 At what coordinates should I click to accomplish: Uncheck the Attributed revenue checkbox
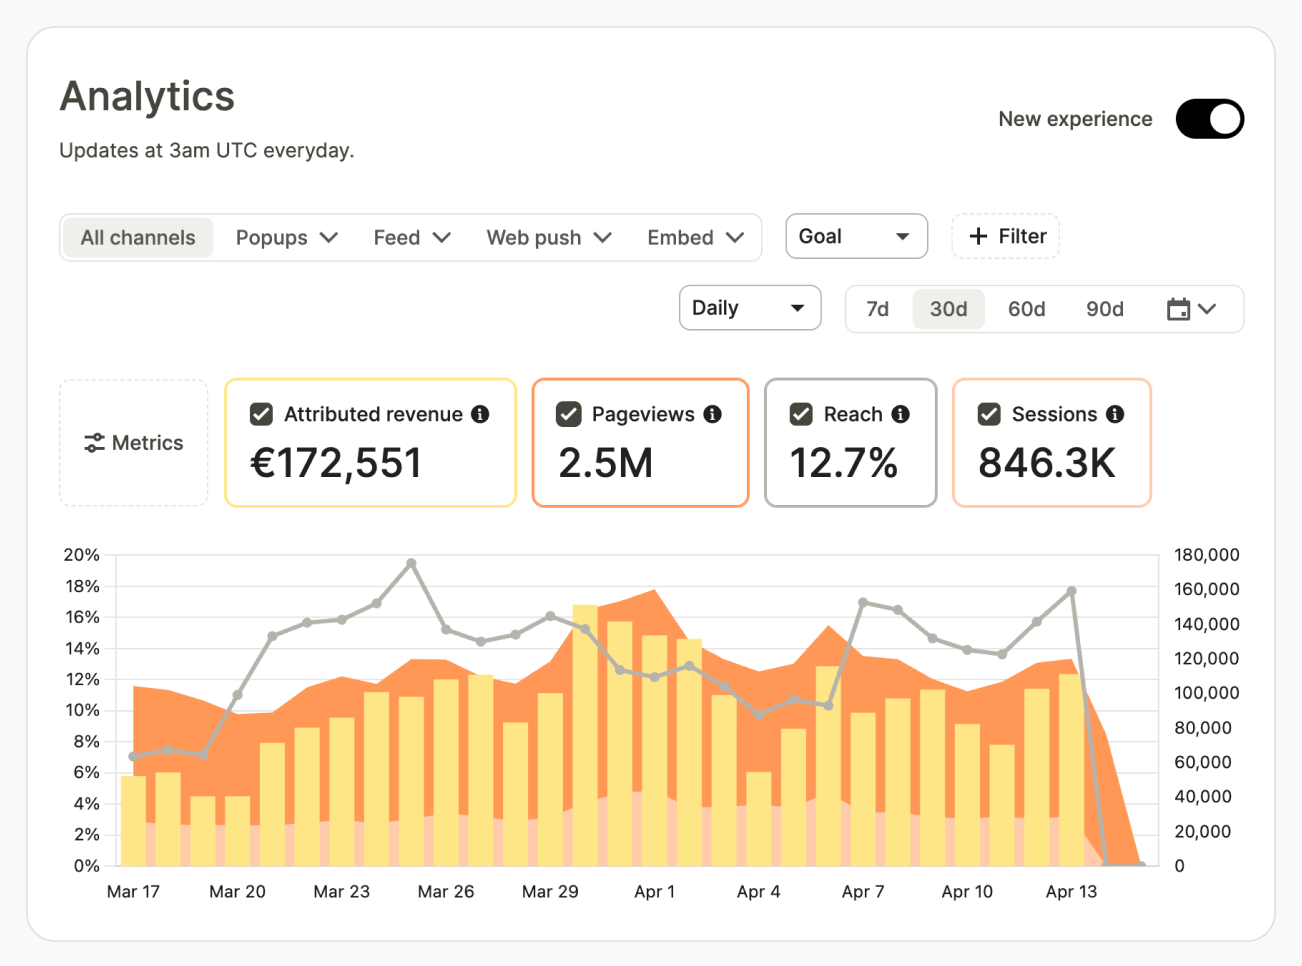(261, 414)
